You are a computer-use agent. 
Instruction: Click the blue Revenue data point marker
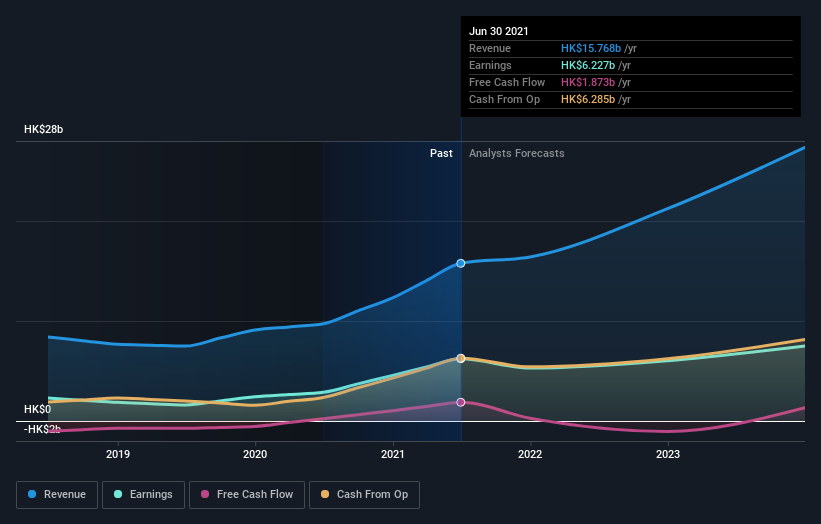(x=461, y=263)
